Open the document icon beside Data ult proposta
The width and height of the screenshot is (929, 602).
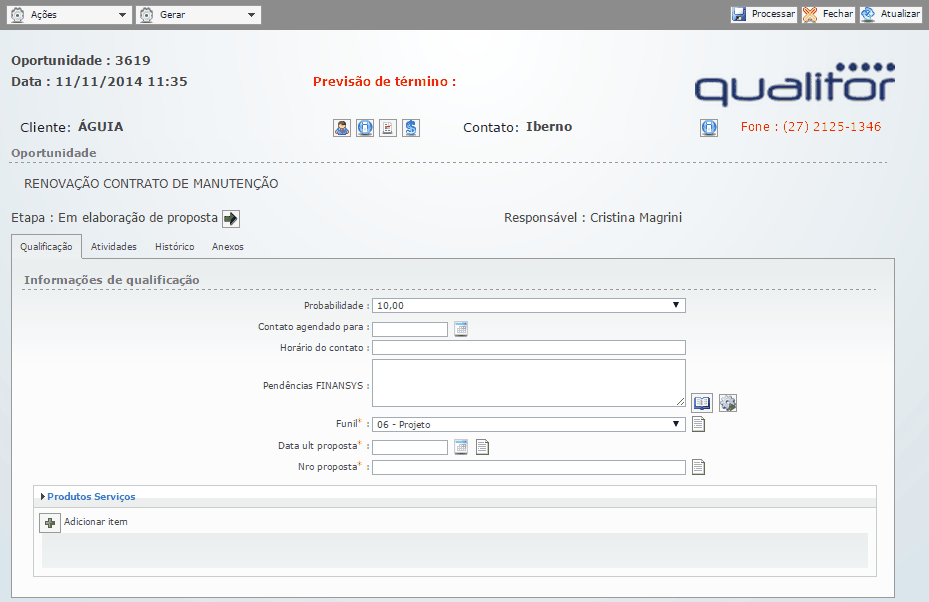pyautogui.click(x=483, y=447)
